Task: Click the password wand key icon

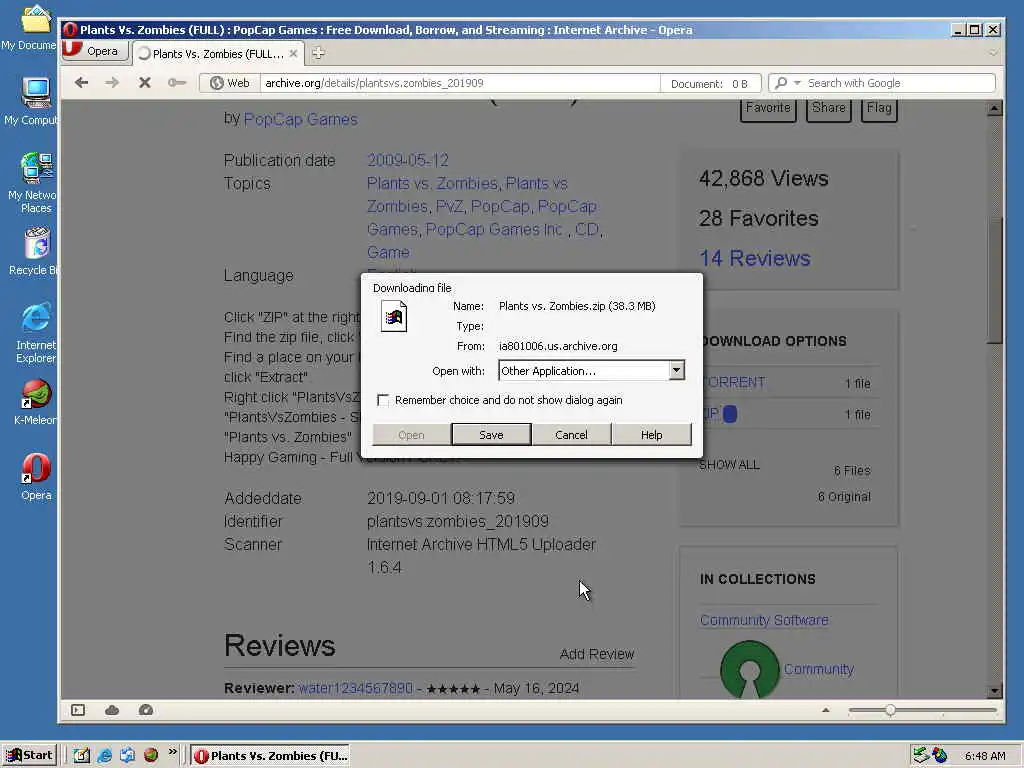Action: point(176,83)
